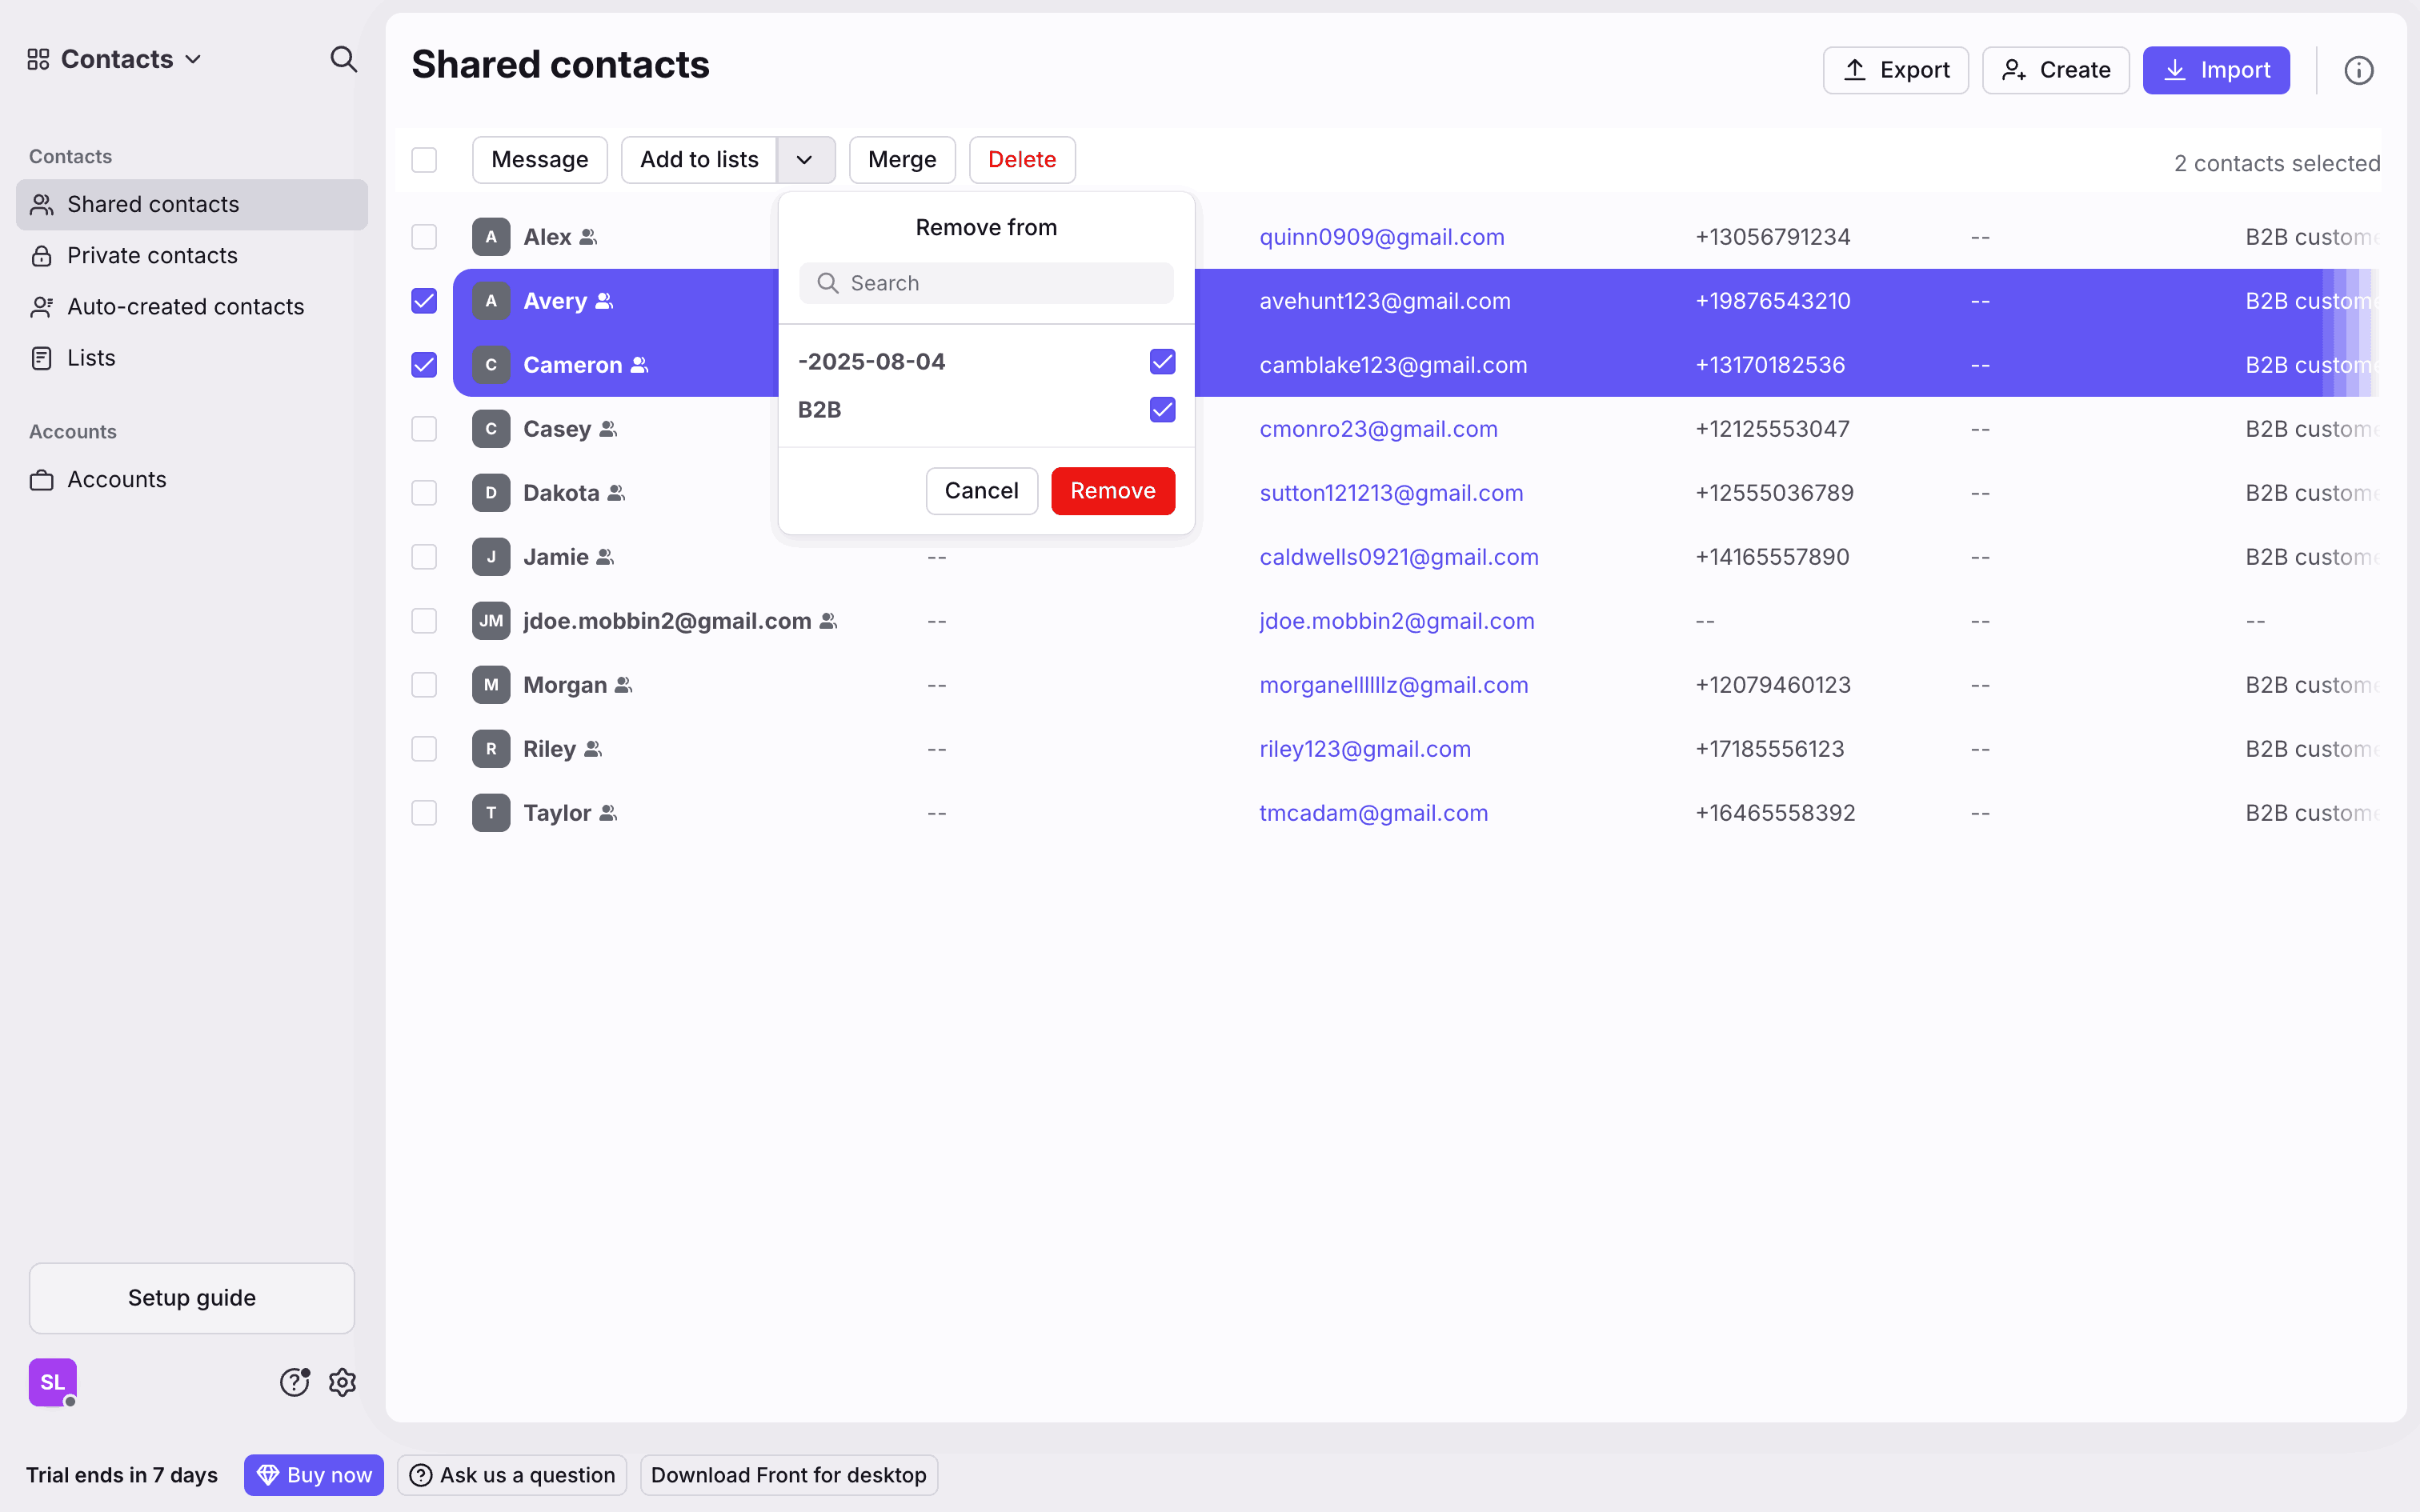Open settings gear icon at bottom left
Screen dimensions: 2420x1512
click(342, 1382)
